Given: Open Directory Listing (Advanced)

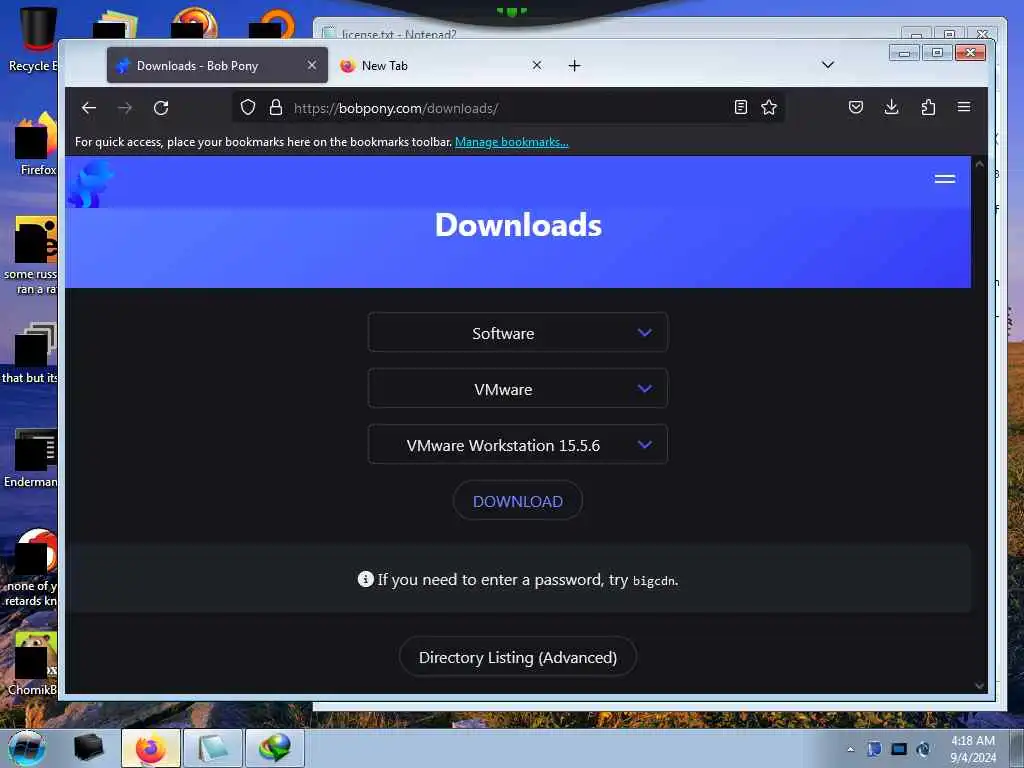Looking at the screenshot, I should click(518, 657).
